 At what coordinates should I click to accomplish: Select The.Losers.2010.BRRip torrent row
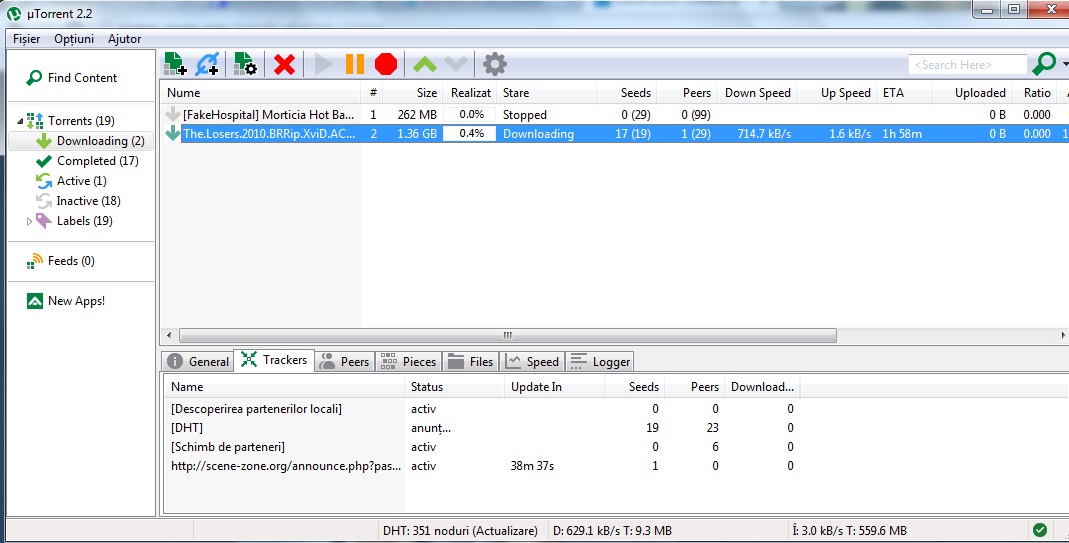[614, 134]
